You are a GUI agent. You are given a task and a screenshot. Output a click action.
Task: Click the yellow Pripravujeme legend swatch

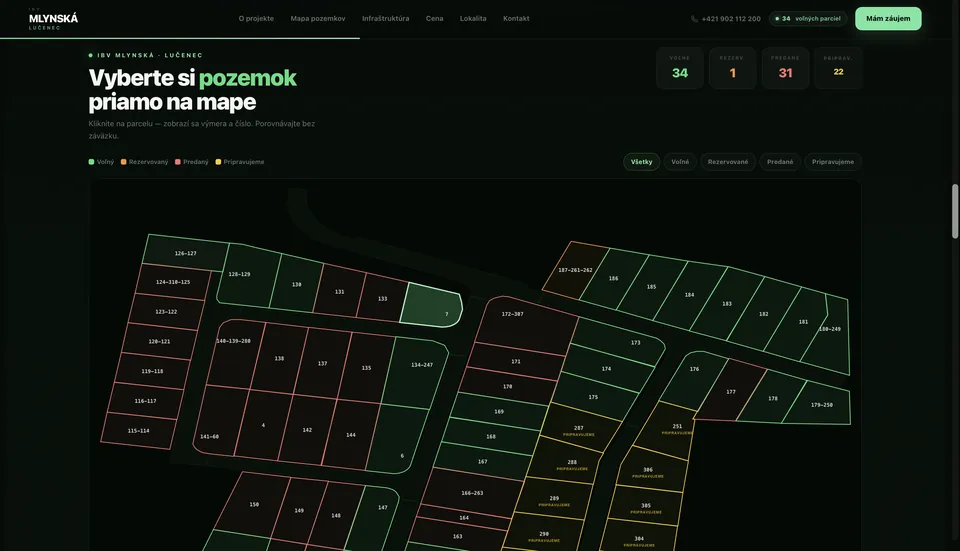point(218,162)
